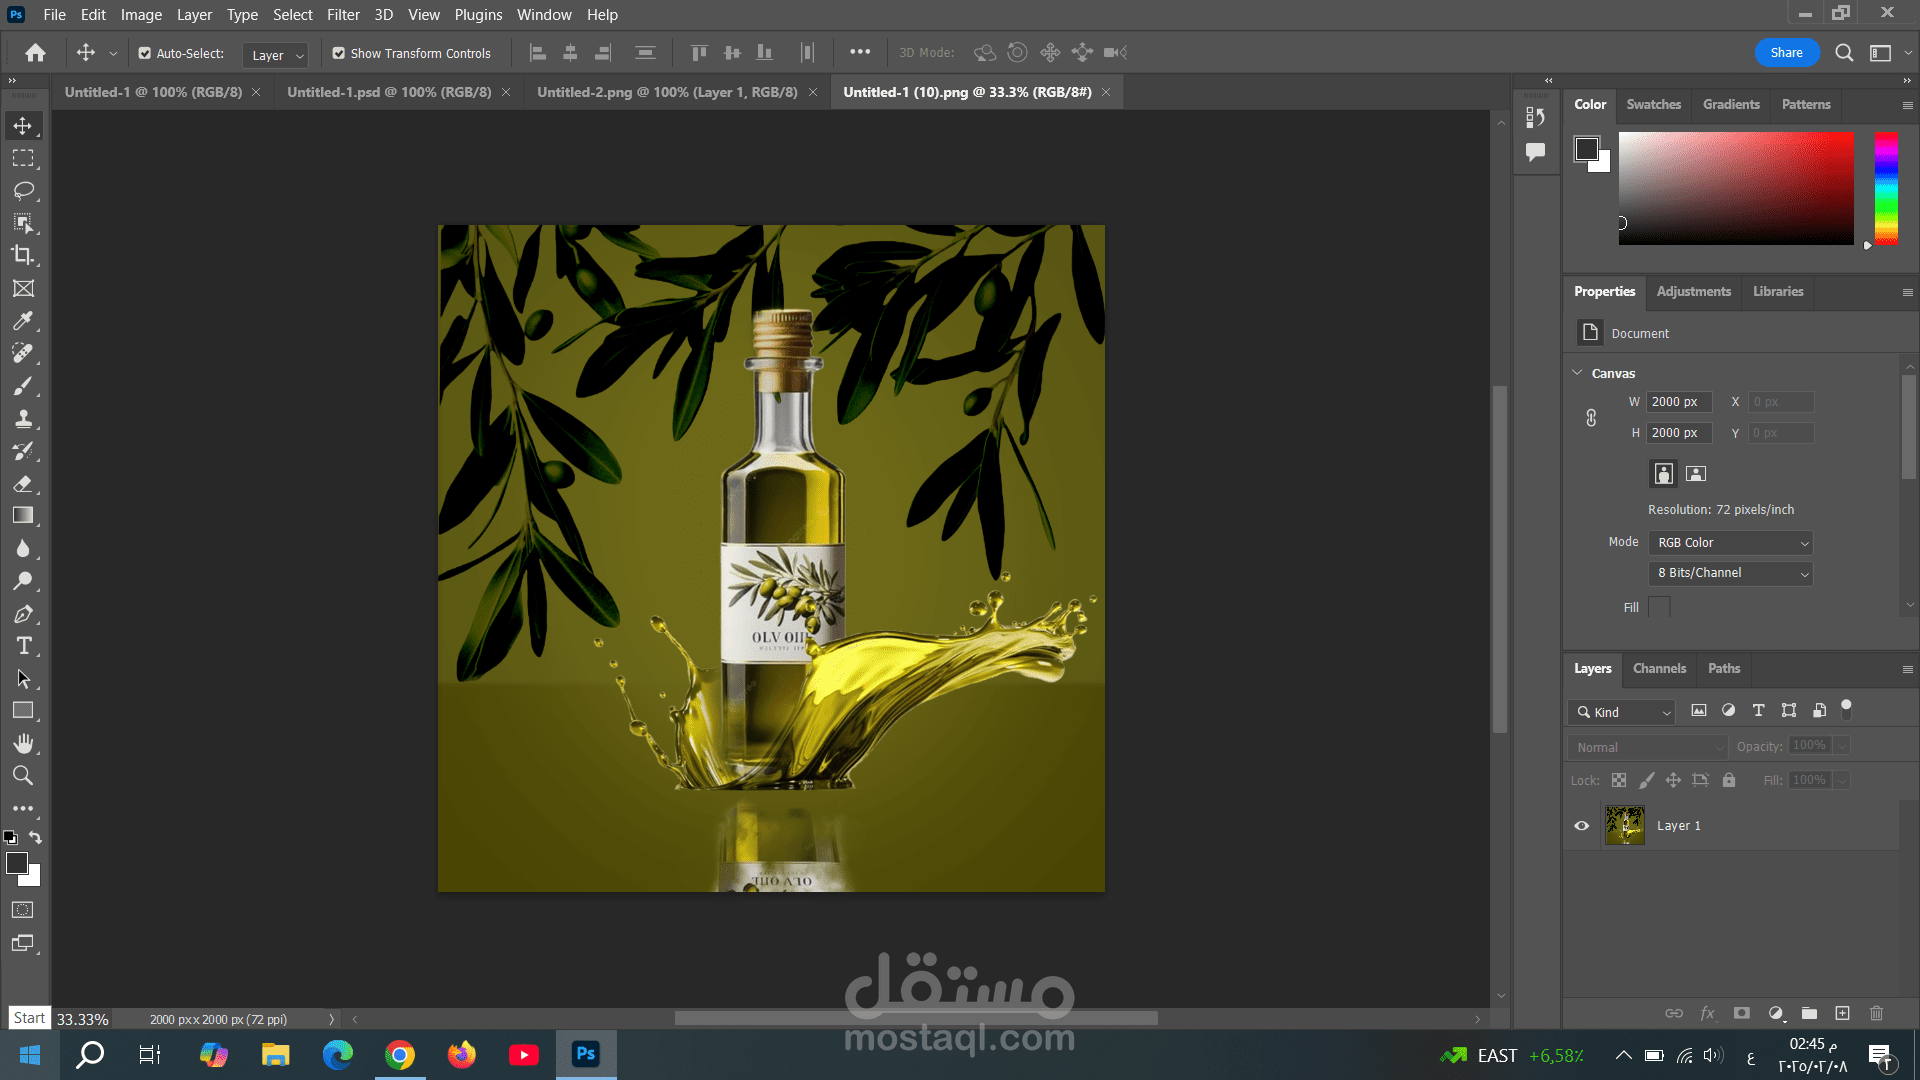Click the canvas width input field
The width and height of the screenshot is (1920, 1080).
click(1679, 402)
